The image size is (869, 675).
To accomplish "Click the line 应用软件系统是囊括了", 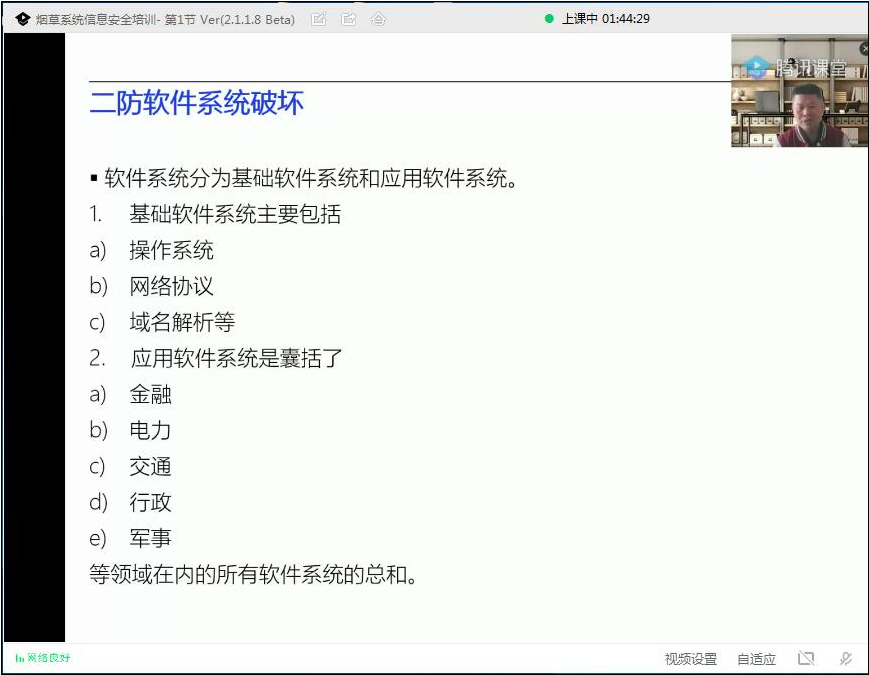I will [237, 359].
